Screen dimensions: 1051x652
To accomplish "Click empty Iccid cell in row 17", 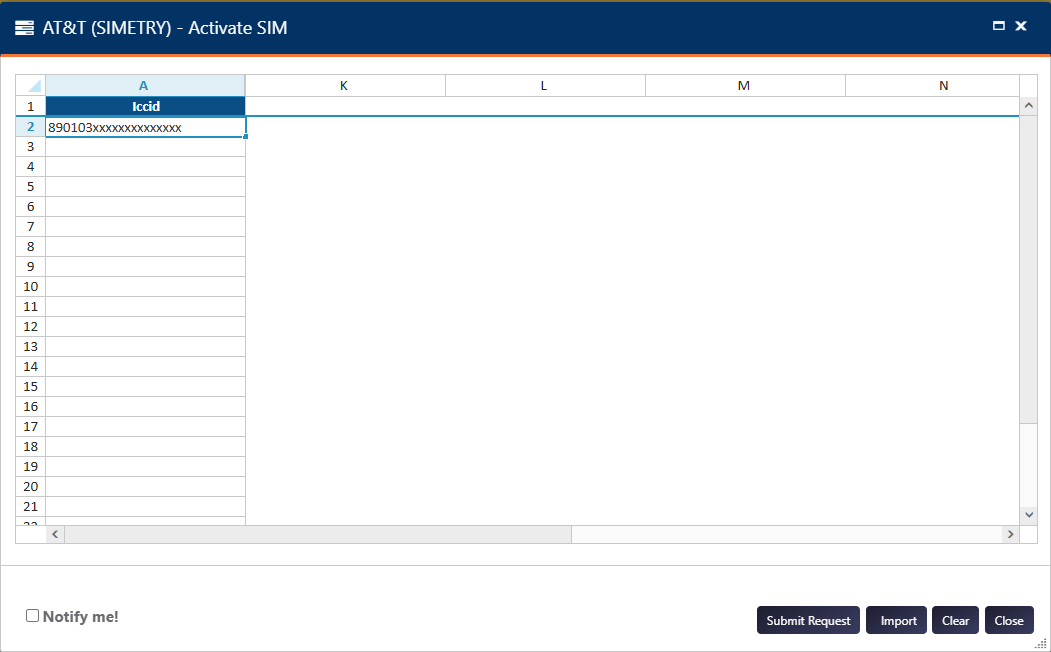I will 145,427.
